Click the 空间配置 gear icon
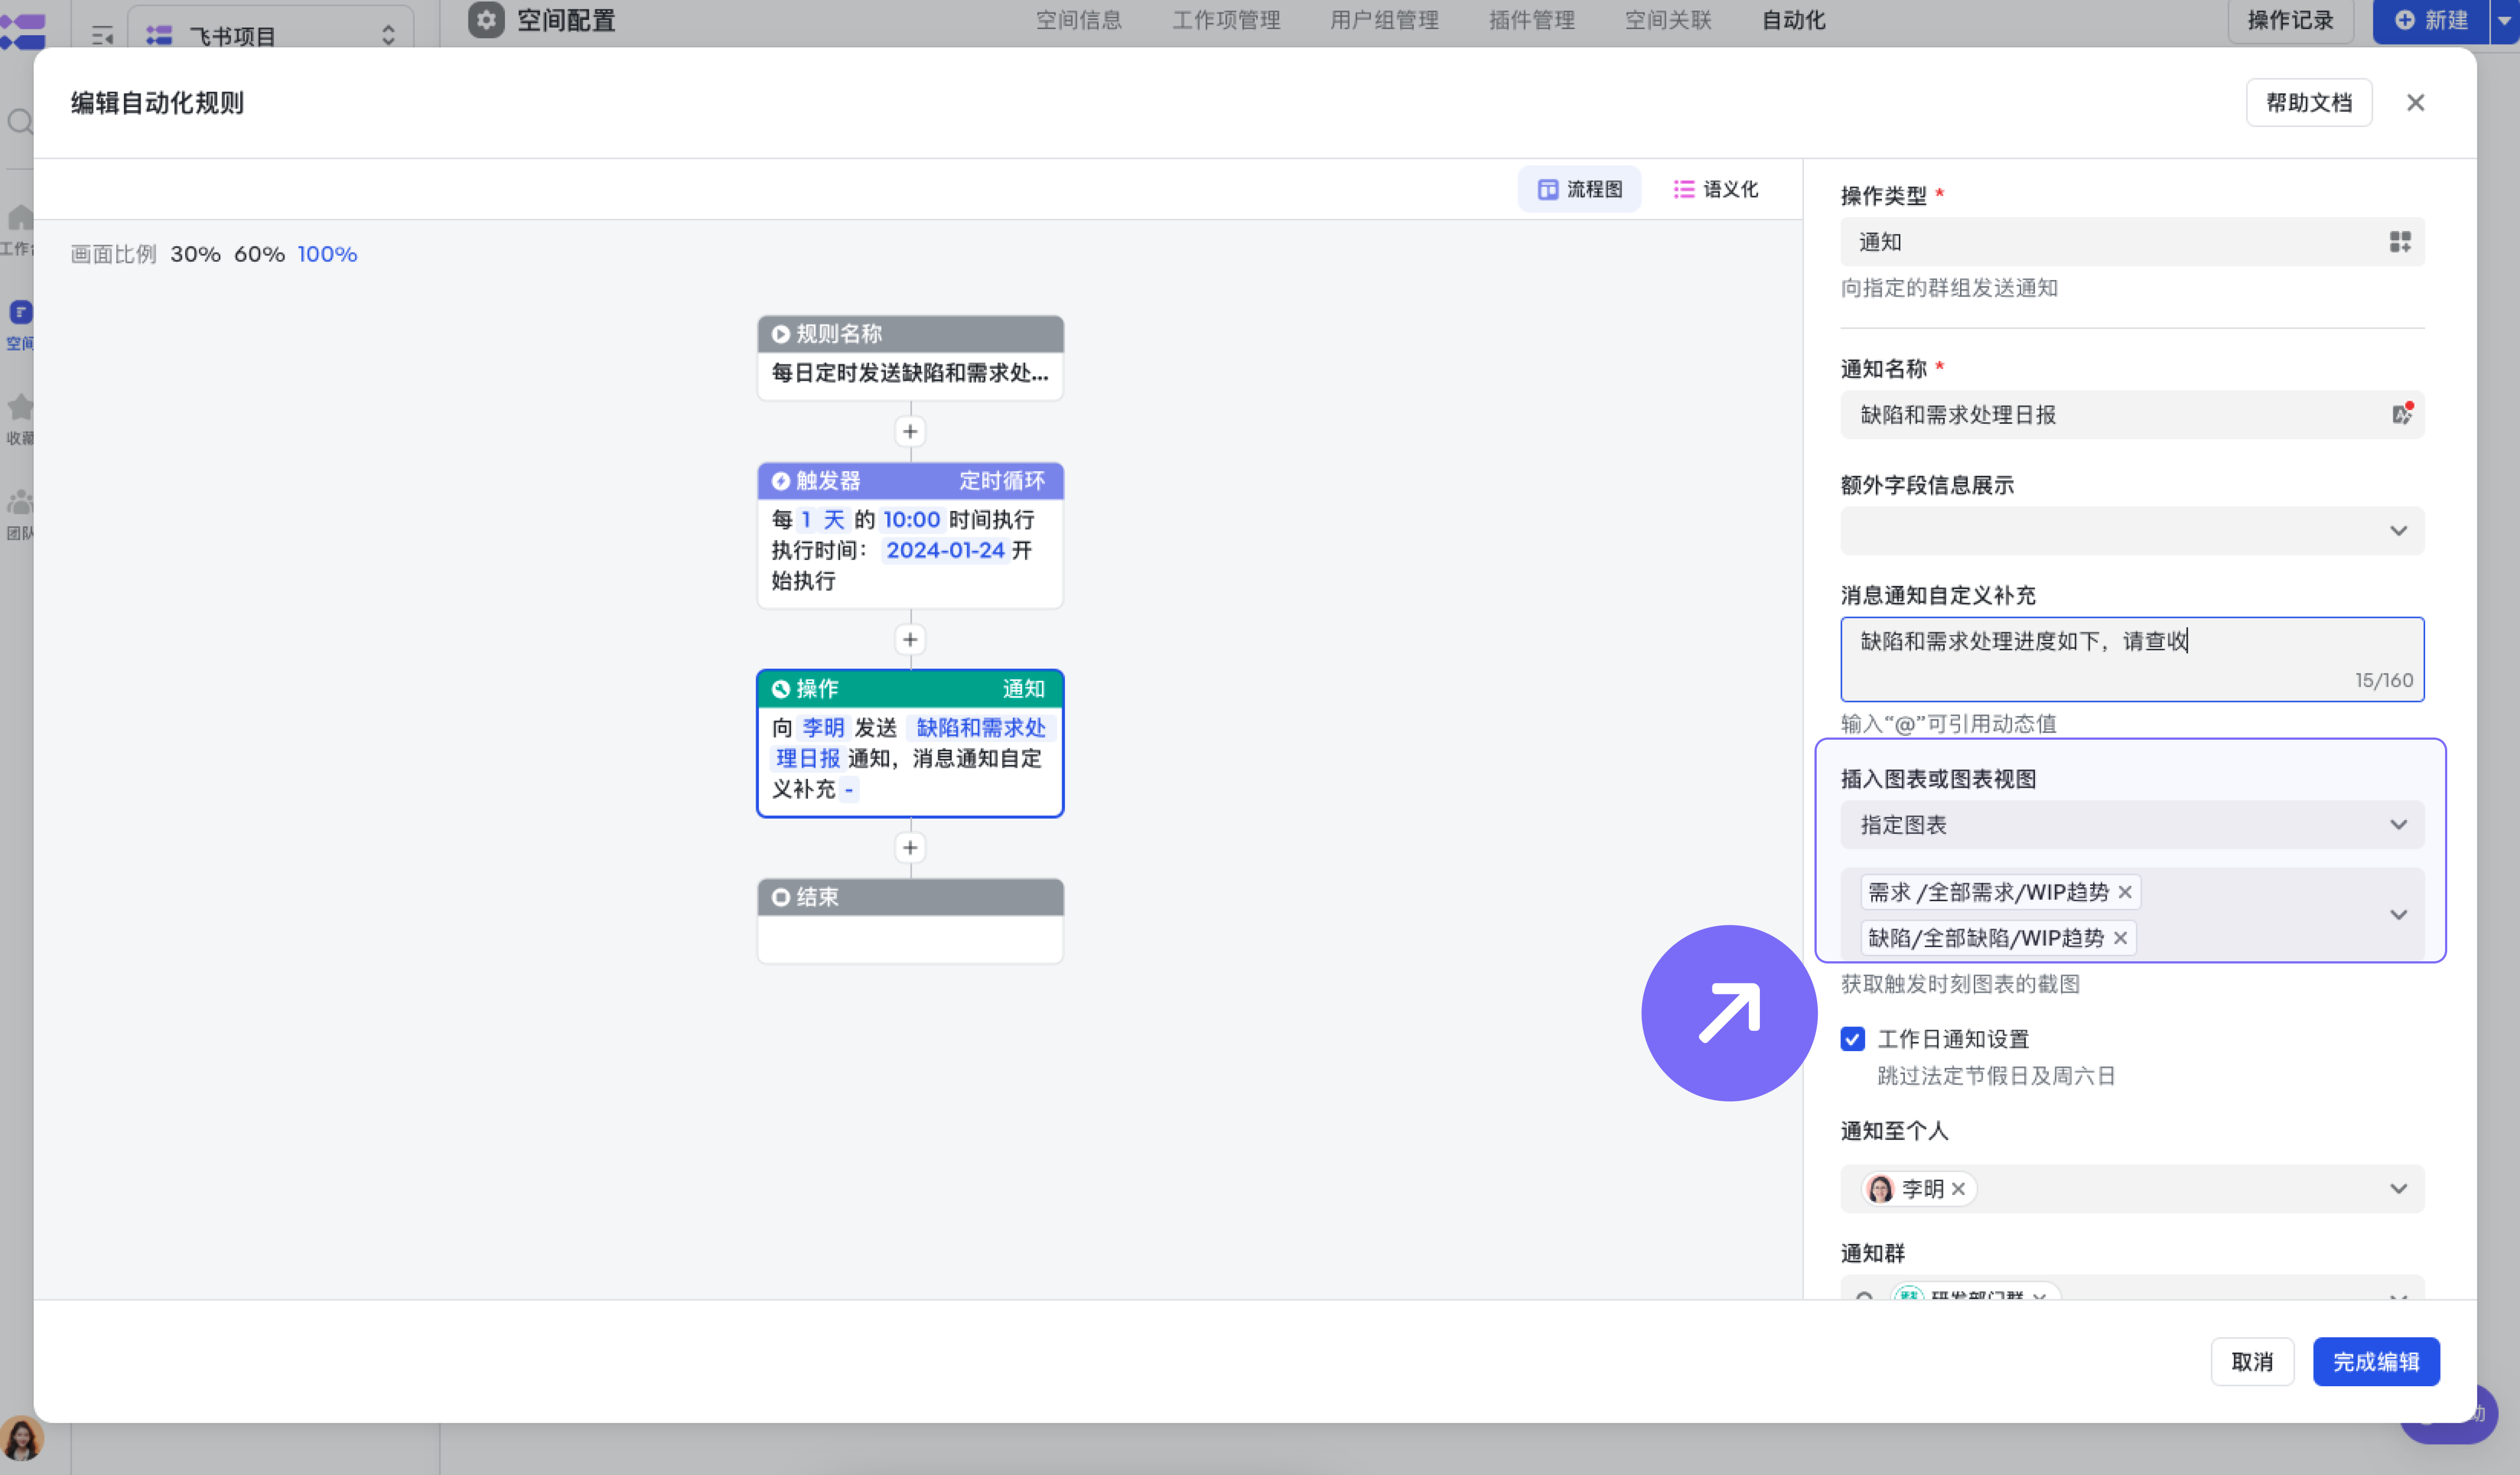This screenshot has height=1475, width=2520. pos(486,20)
